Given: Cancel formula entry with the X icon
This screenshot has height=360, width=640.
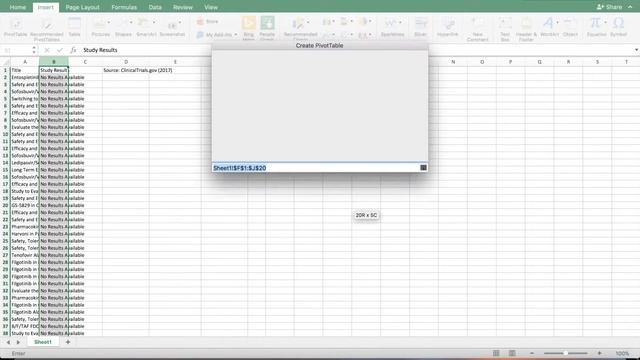Looking at the screenshot, I should (x=47, y=50).
